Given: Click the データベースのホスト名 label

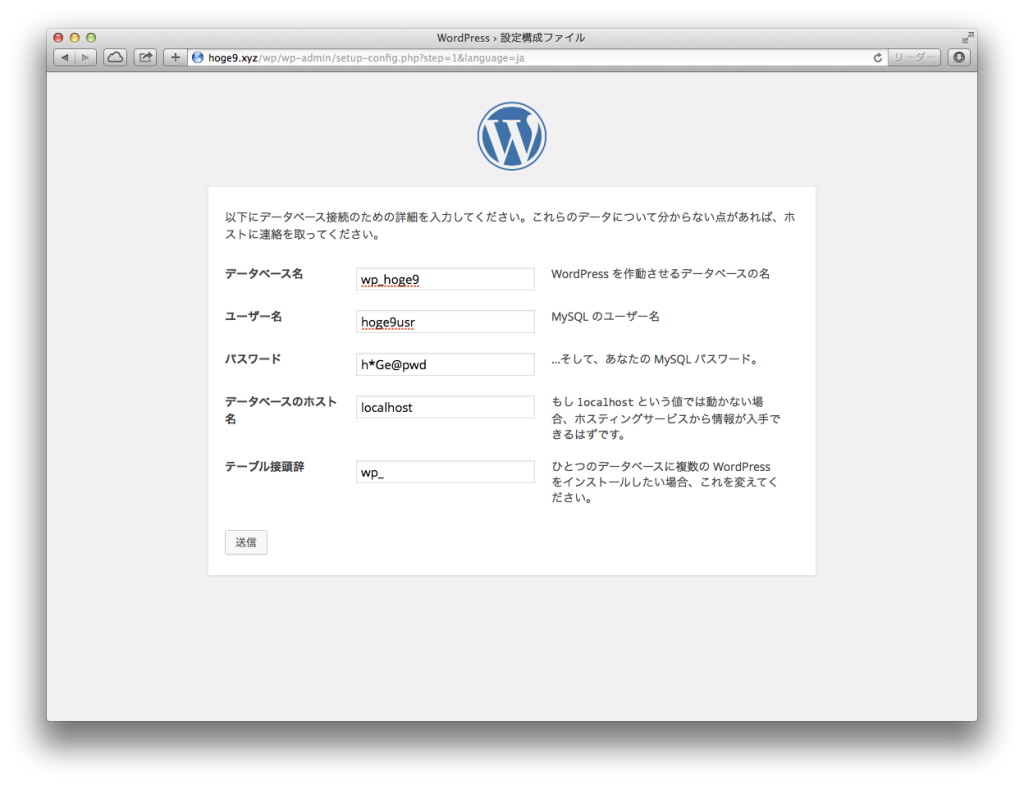Looking at the screenshot, I should click(281, 410).
